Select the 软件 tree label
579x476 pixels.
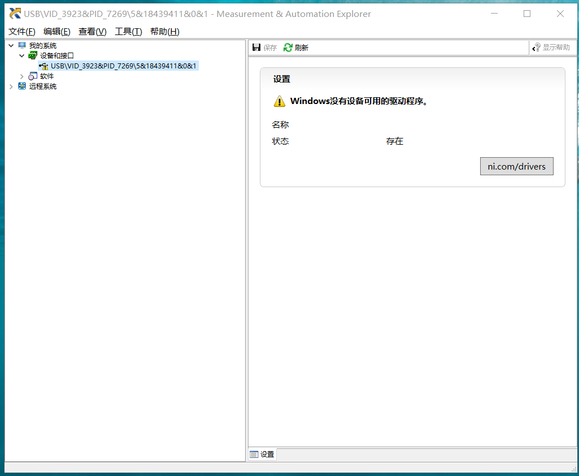tap(47, 76)
